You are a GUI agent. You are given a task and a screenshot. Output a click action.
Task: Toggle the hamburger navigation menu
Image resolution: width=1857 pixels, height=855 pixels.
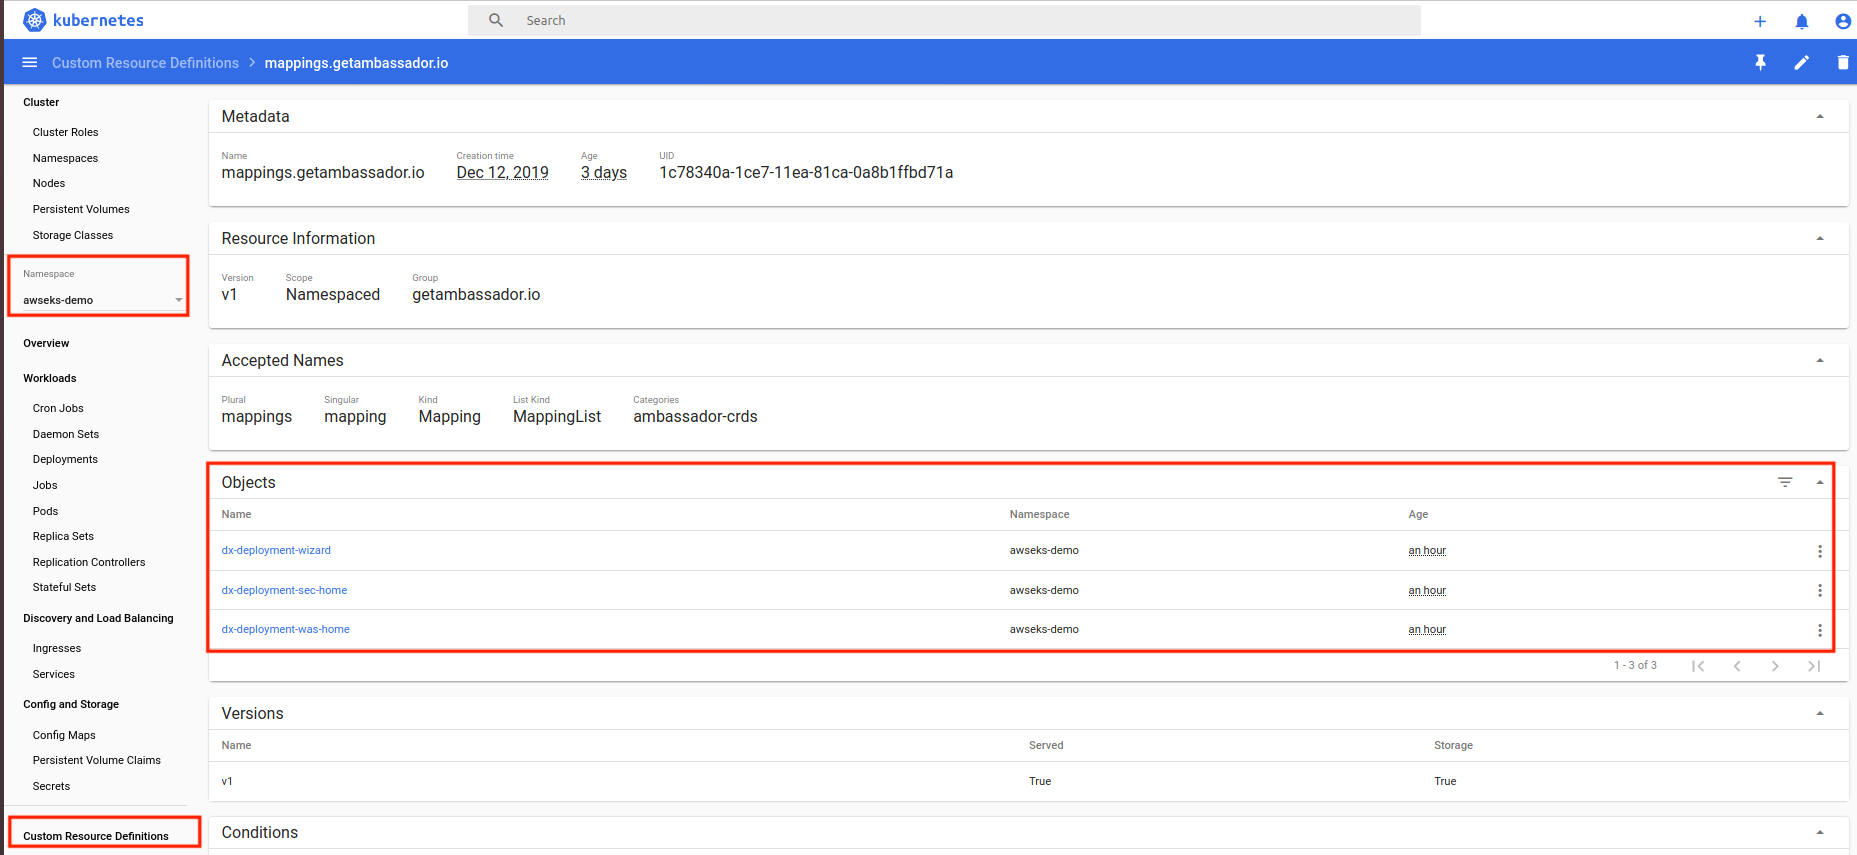click(30, 63)
